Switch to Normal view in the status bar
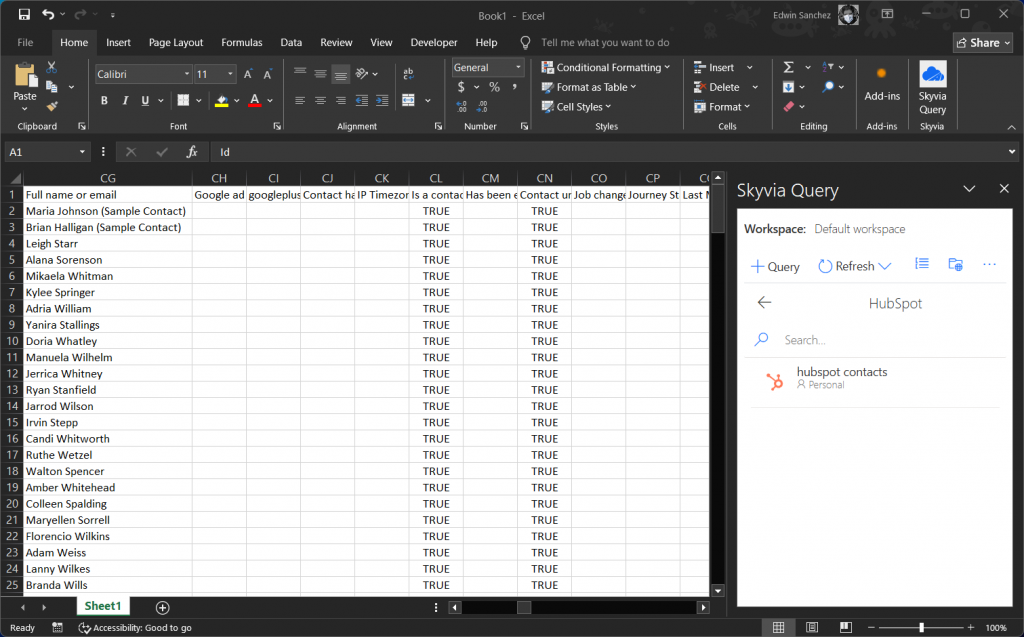The width and height of the screenshot is (1024, 637). tap(778, 627)
